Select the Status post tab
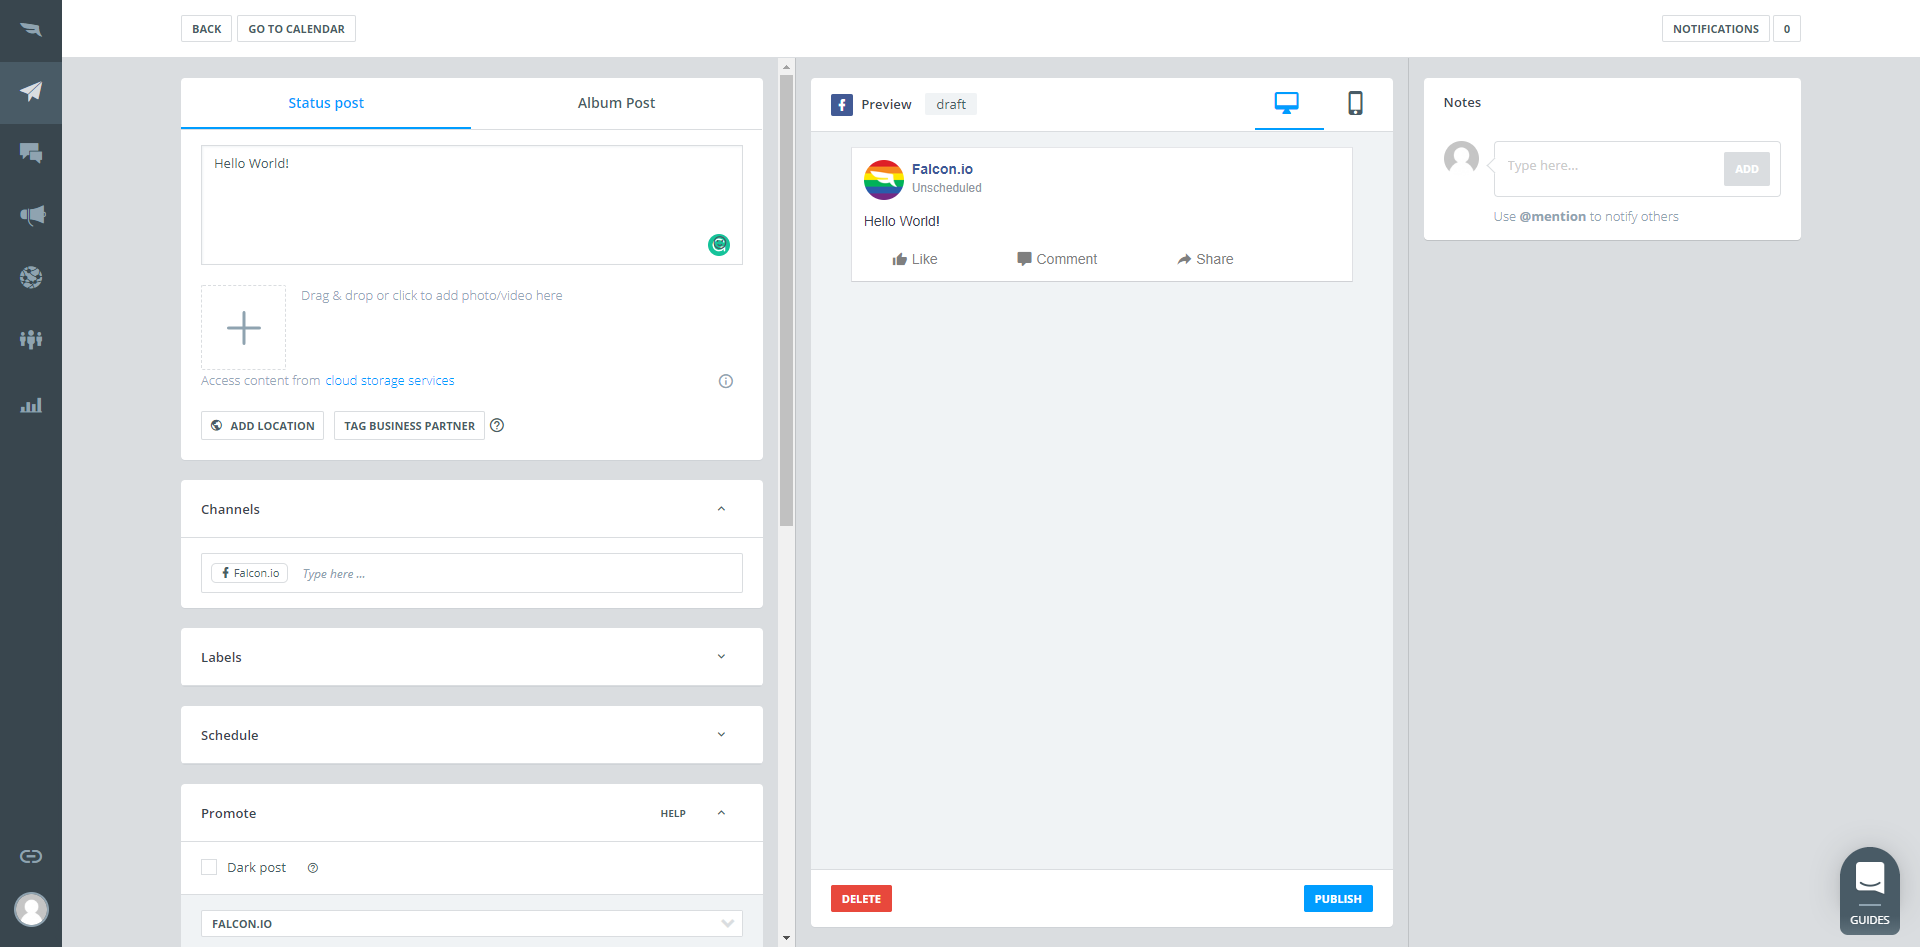The height and width of the screenshot is (947, 1920). click(326, 103)
